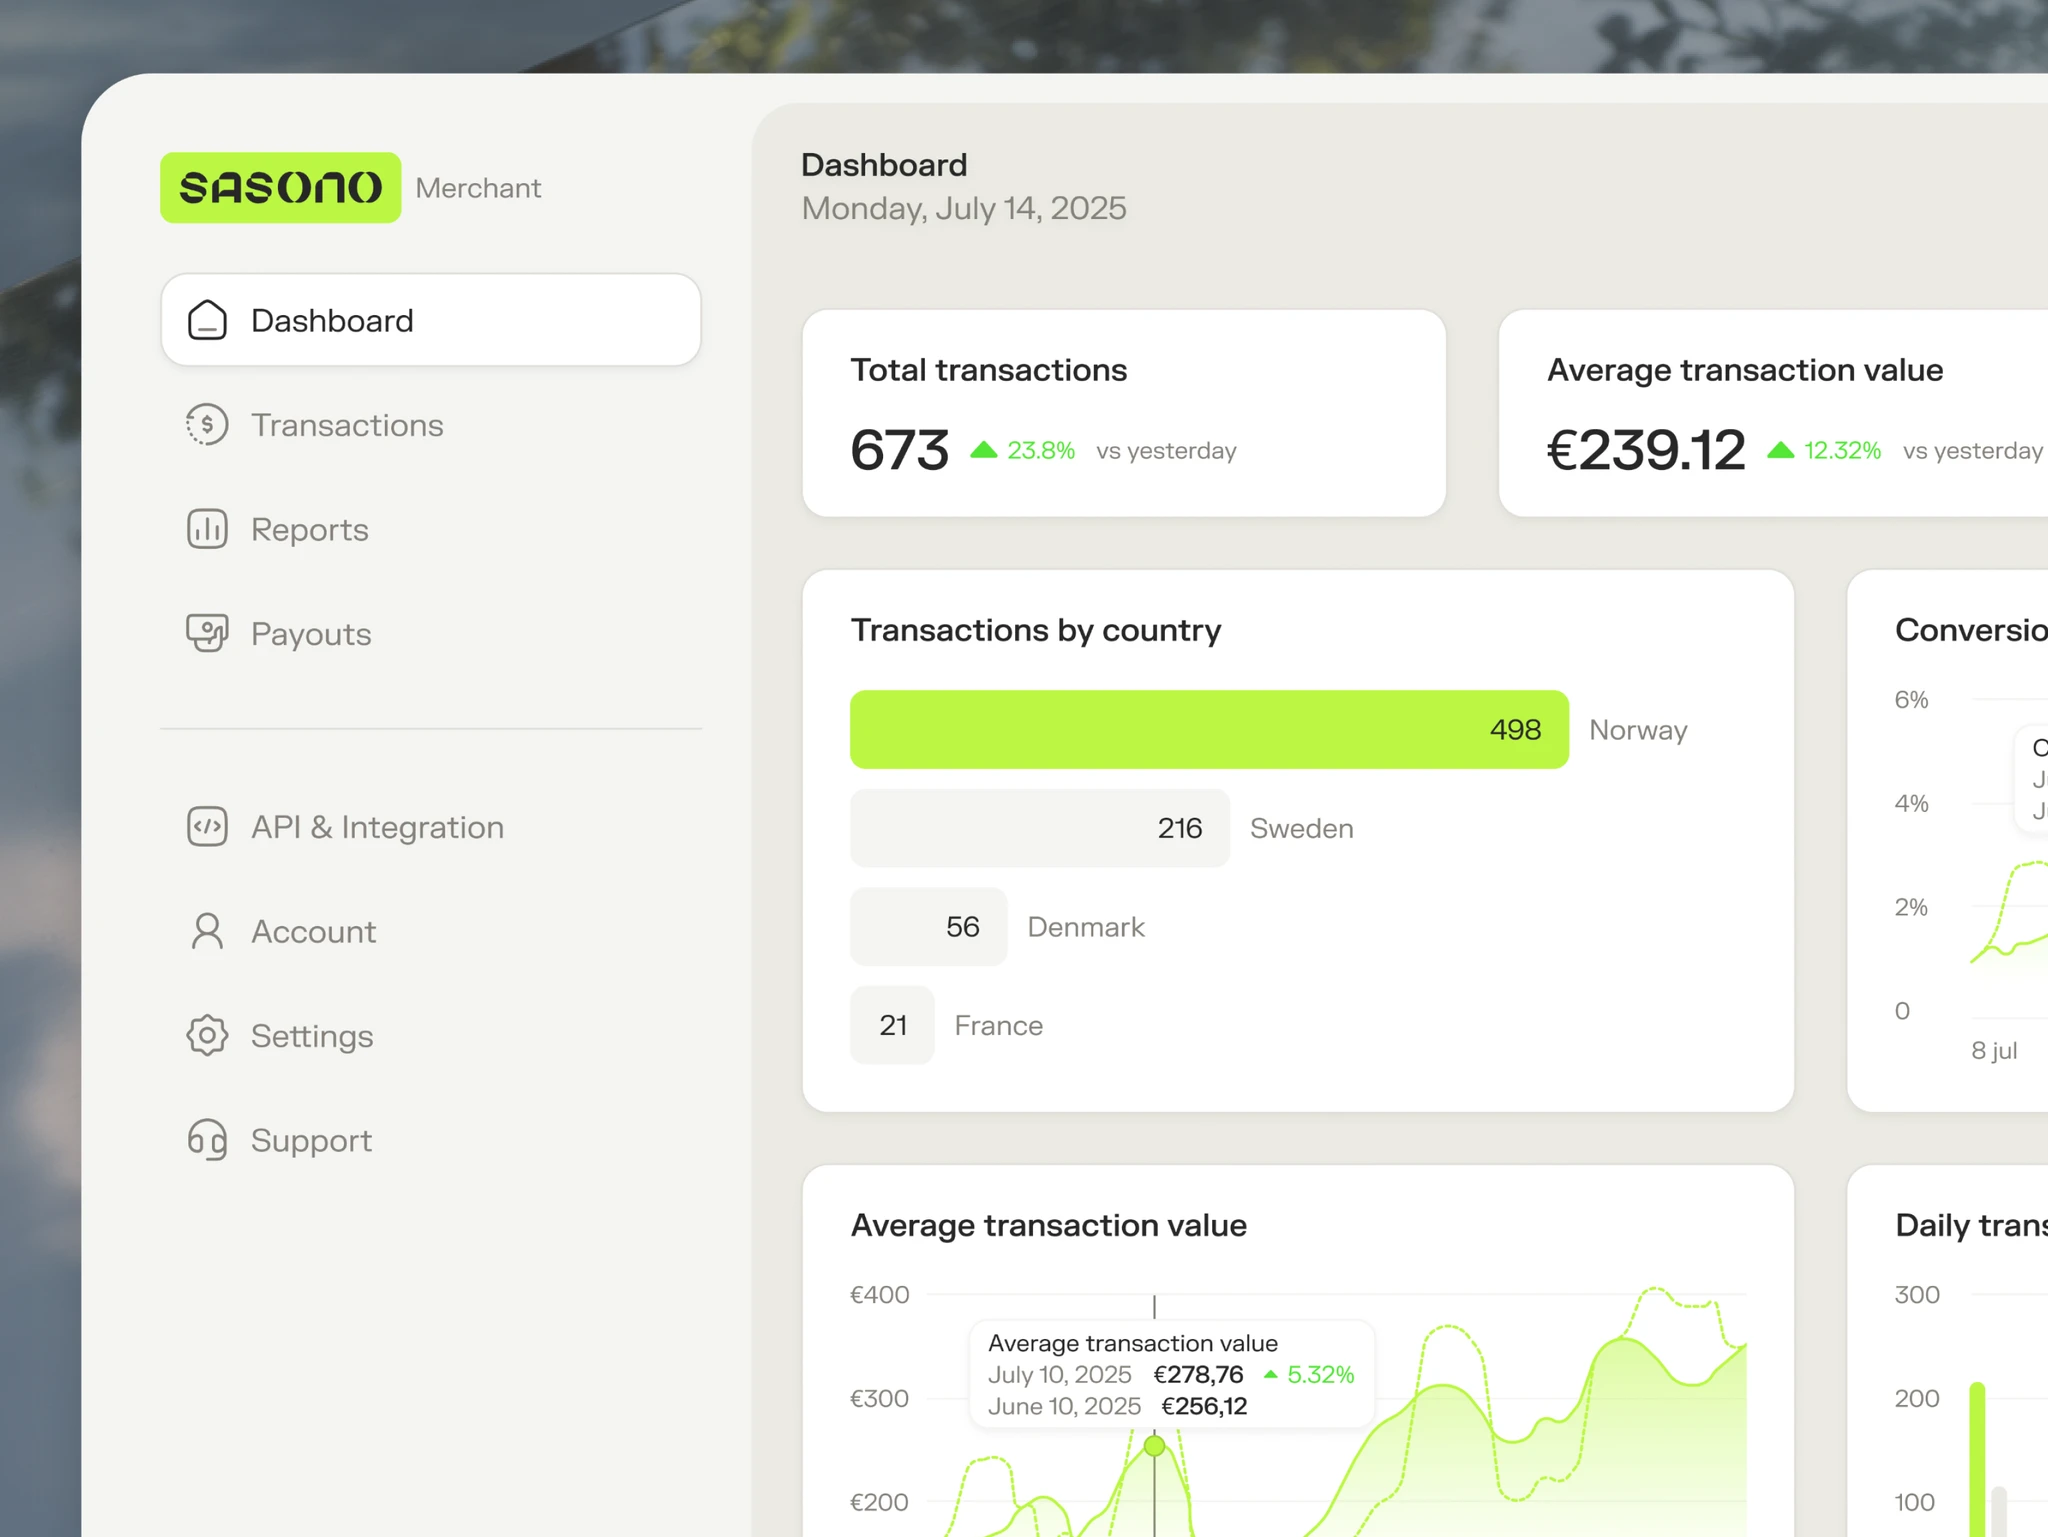Click the 300 daily transactions axis label
This screenshot has height=1537, width=2048.
click(1917, 1294)
